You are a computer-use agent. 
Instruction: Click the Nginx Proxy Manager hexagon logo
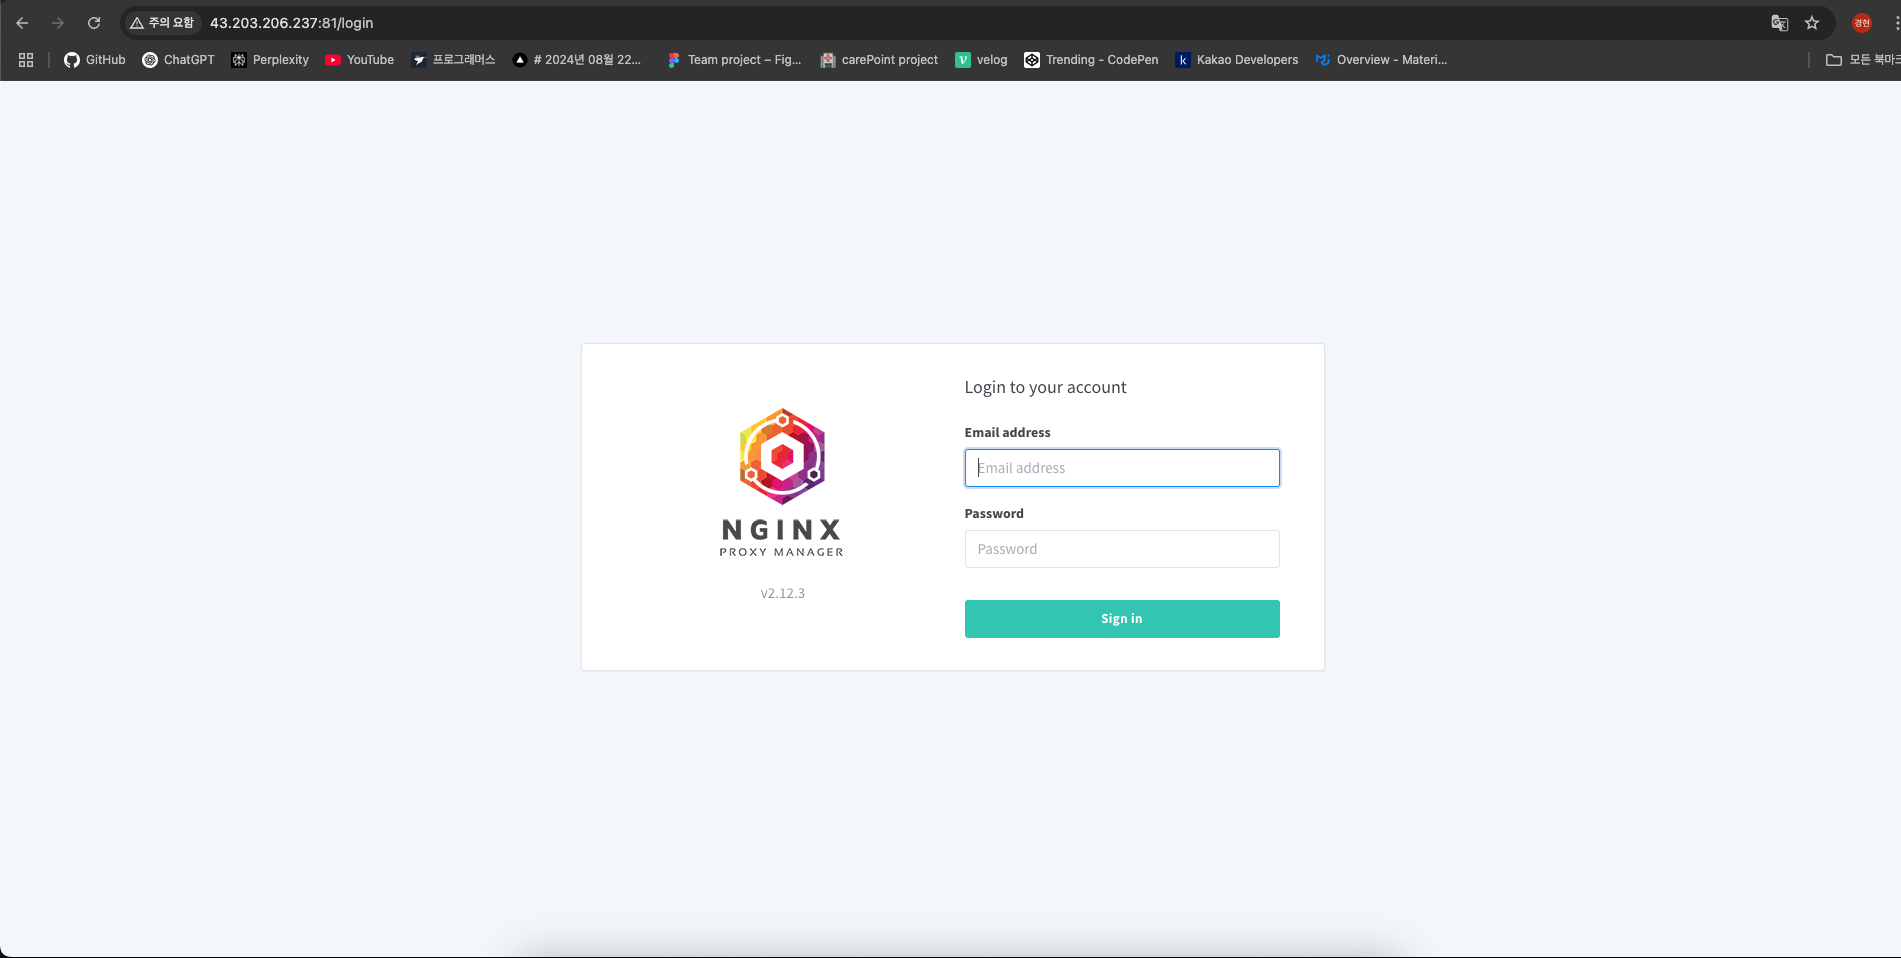(782, 456)
